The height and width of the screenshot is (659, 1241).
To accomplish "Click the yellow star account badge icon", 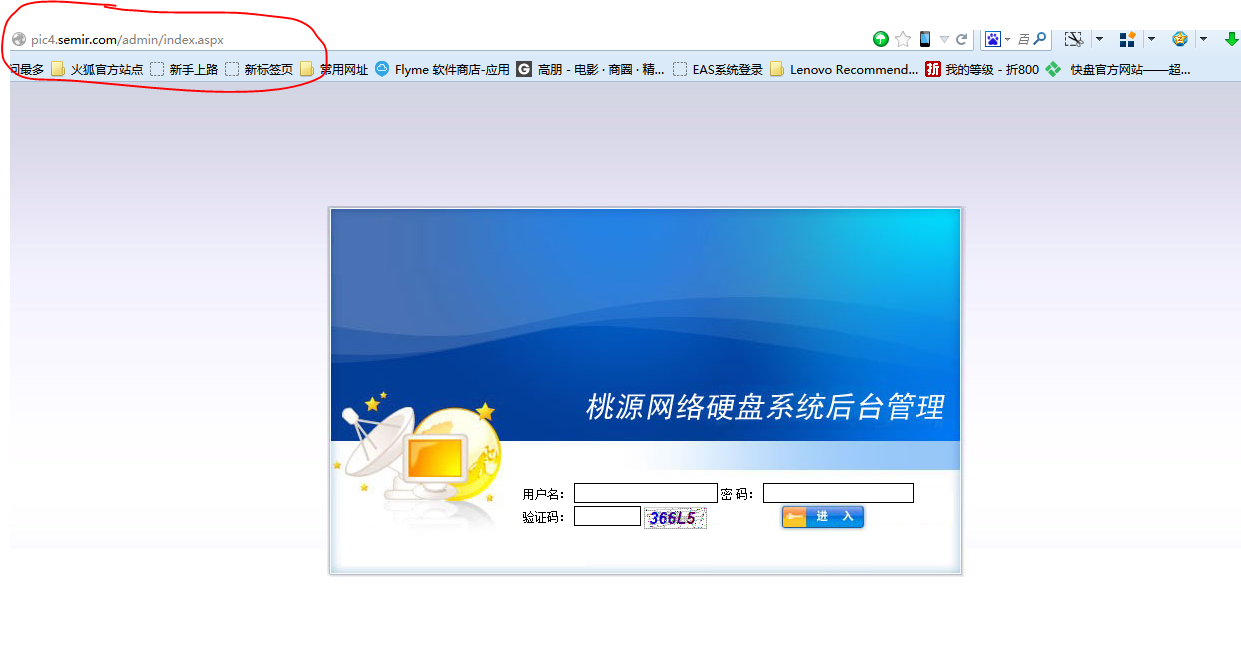I will (x=1180, y=39).
